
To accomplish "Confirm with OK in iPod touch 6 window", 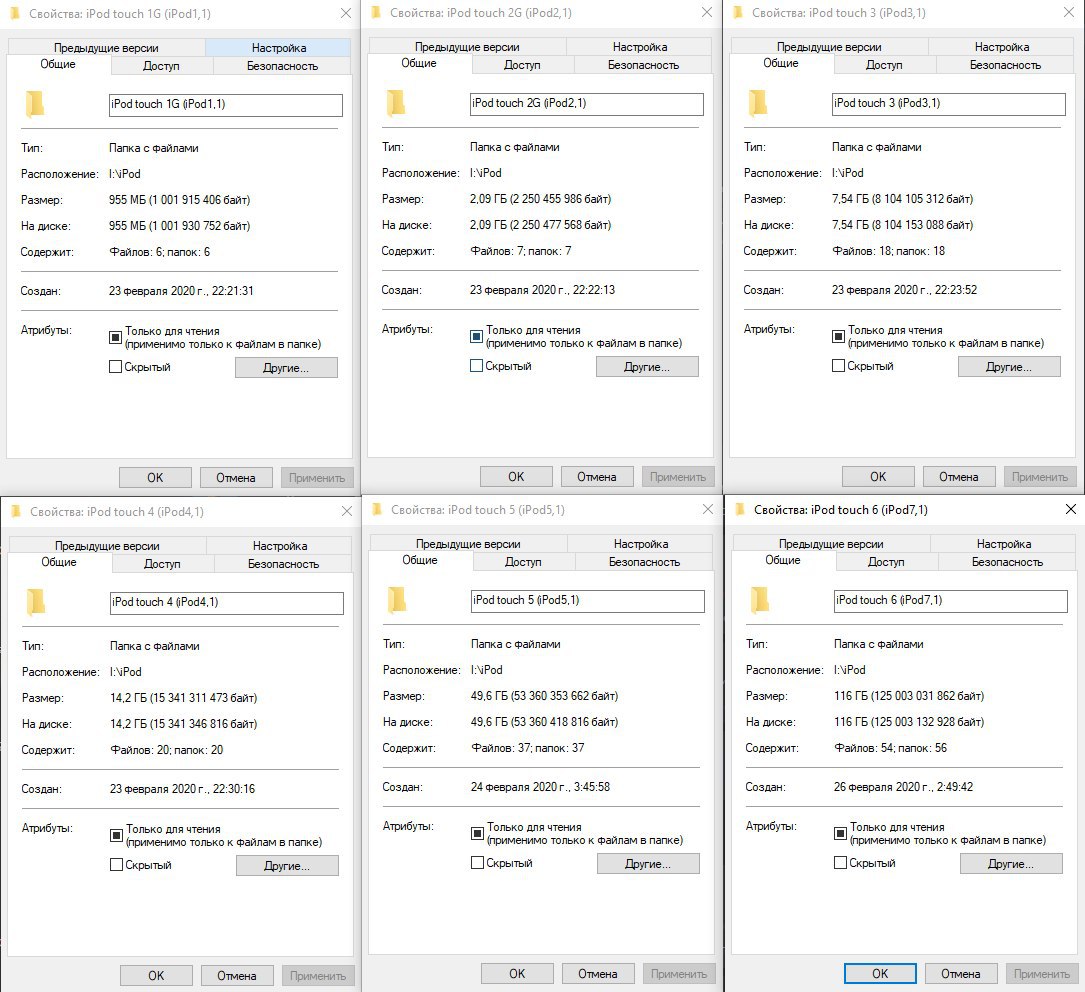I will click(880, 974).
